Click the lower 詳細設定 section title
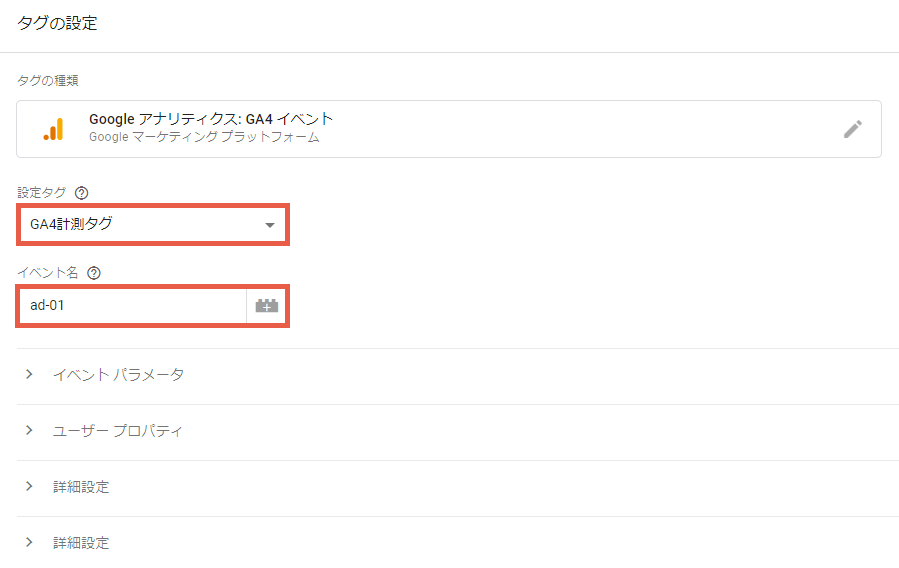 click(81, 542)
